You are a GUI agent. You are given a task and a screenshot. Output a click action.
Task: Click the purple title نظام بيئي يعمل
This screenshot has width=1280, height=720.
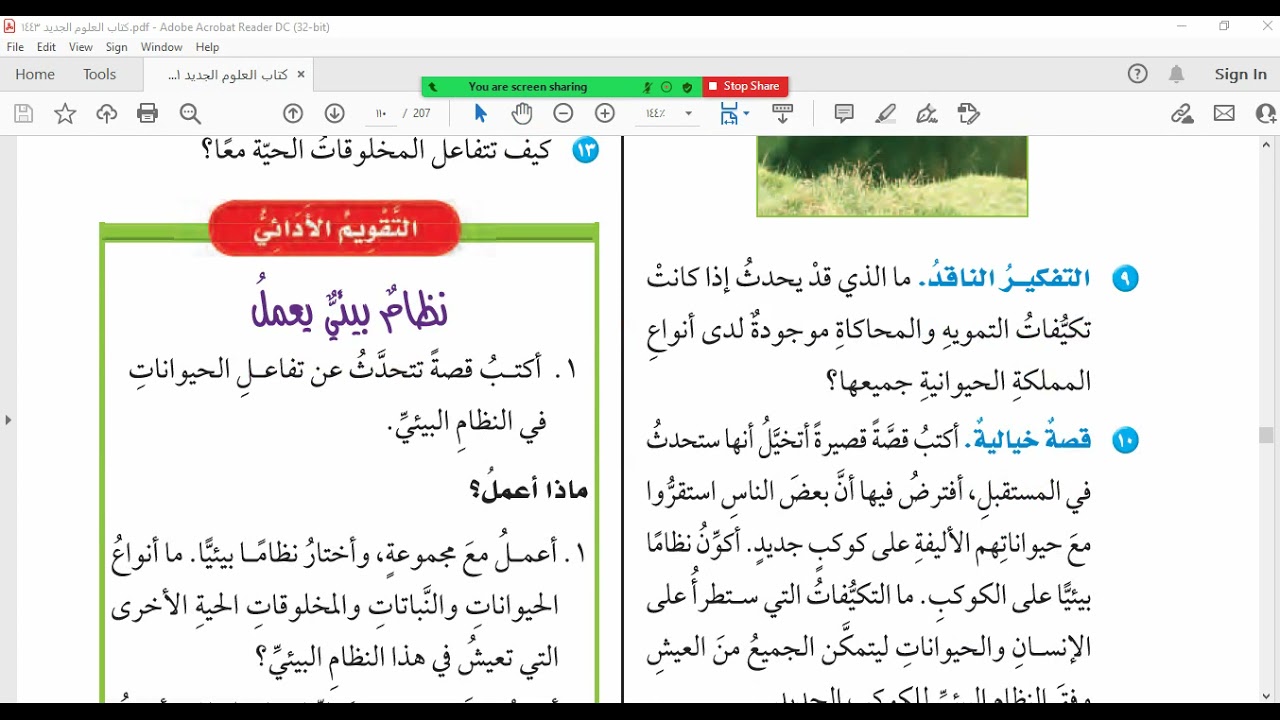[349, 309]
